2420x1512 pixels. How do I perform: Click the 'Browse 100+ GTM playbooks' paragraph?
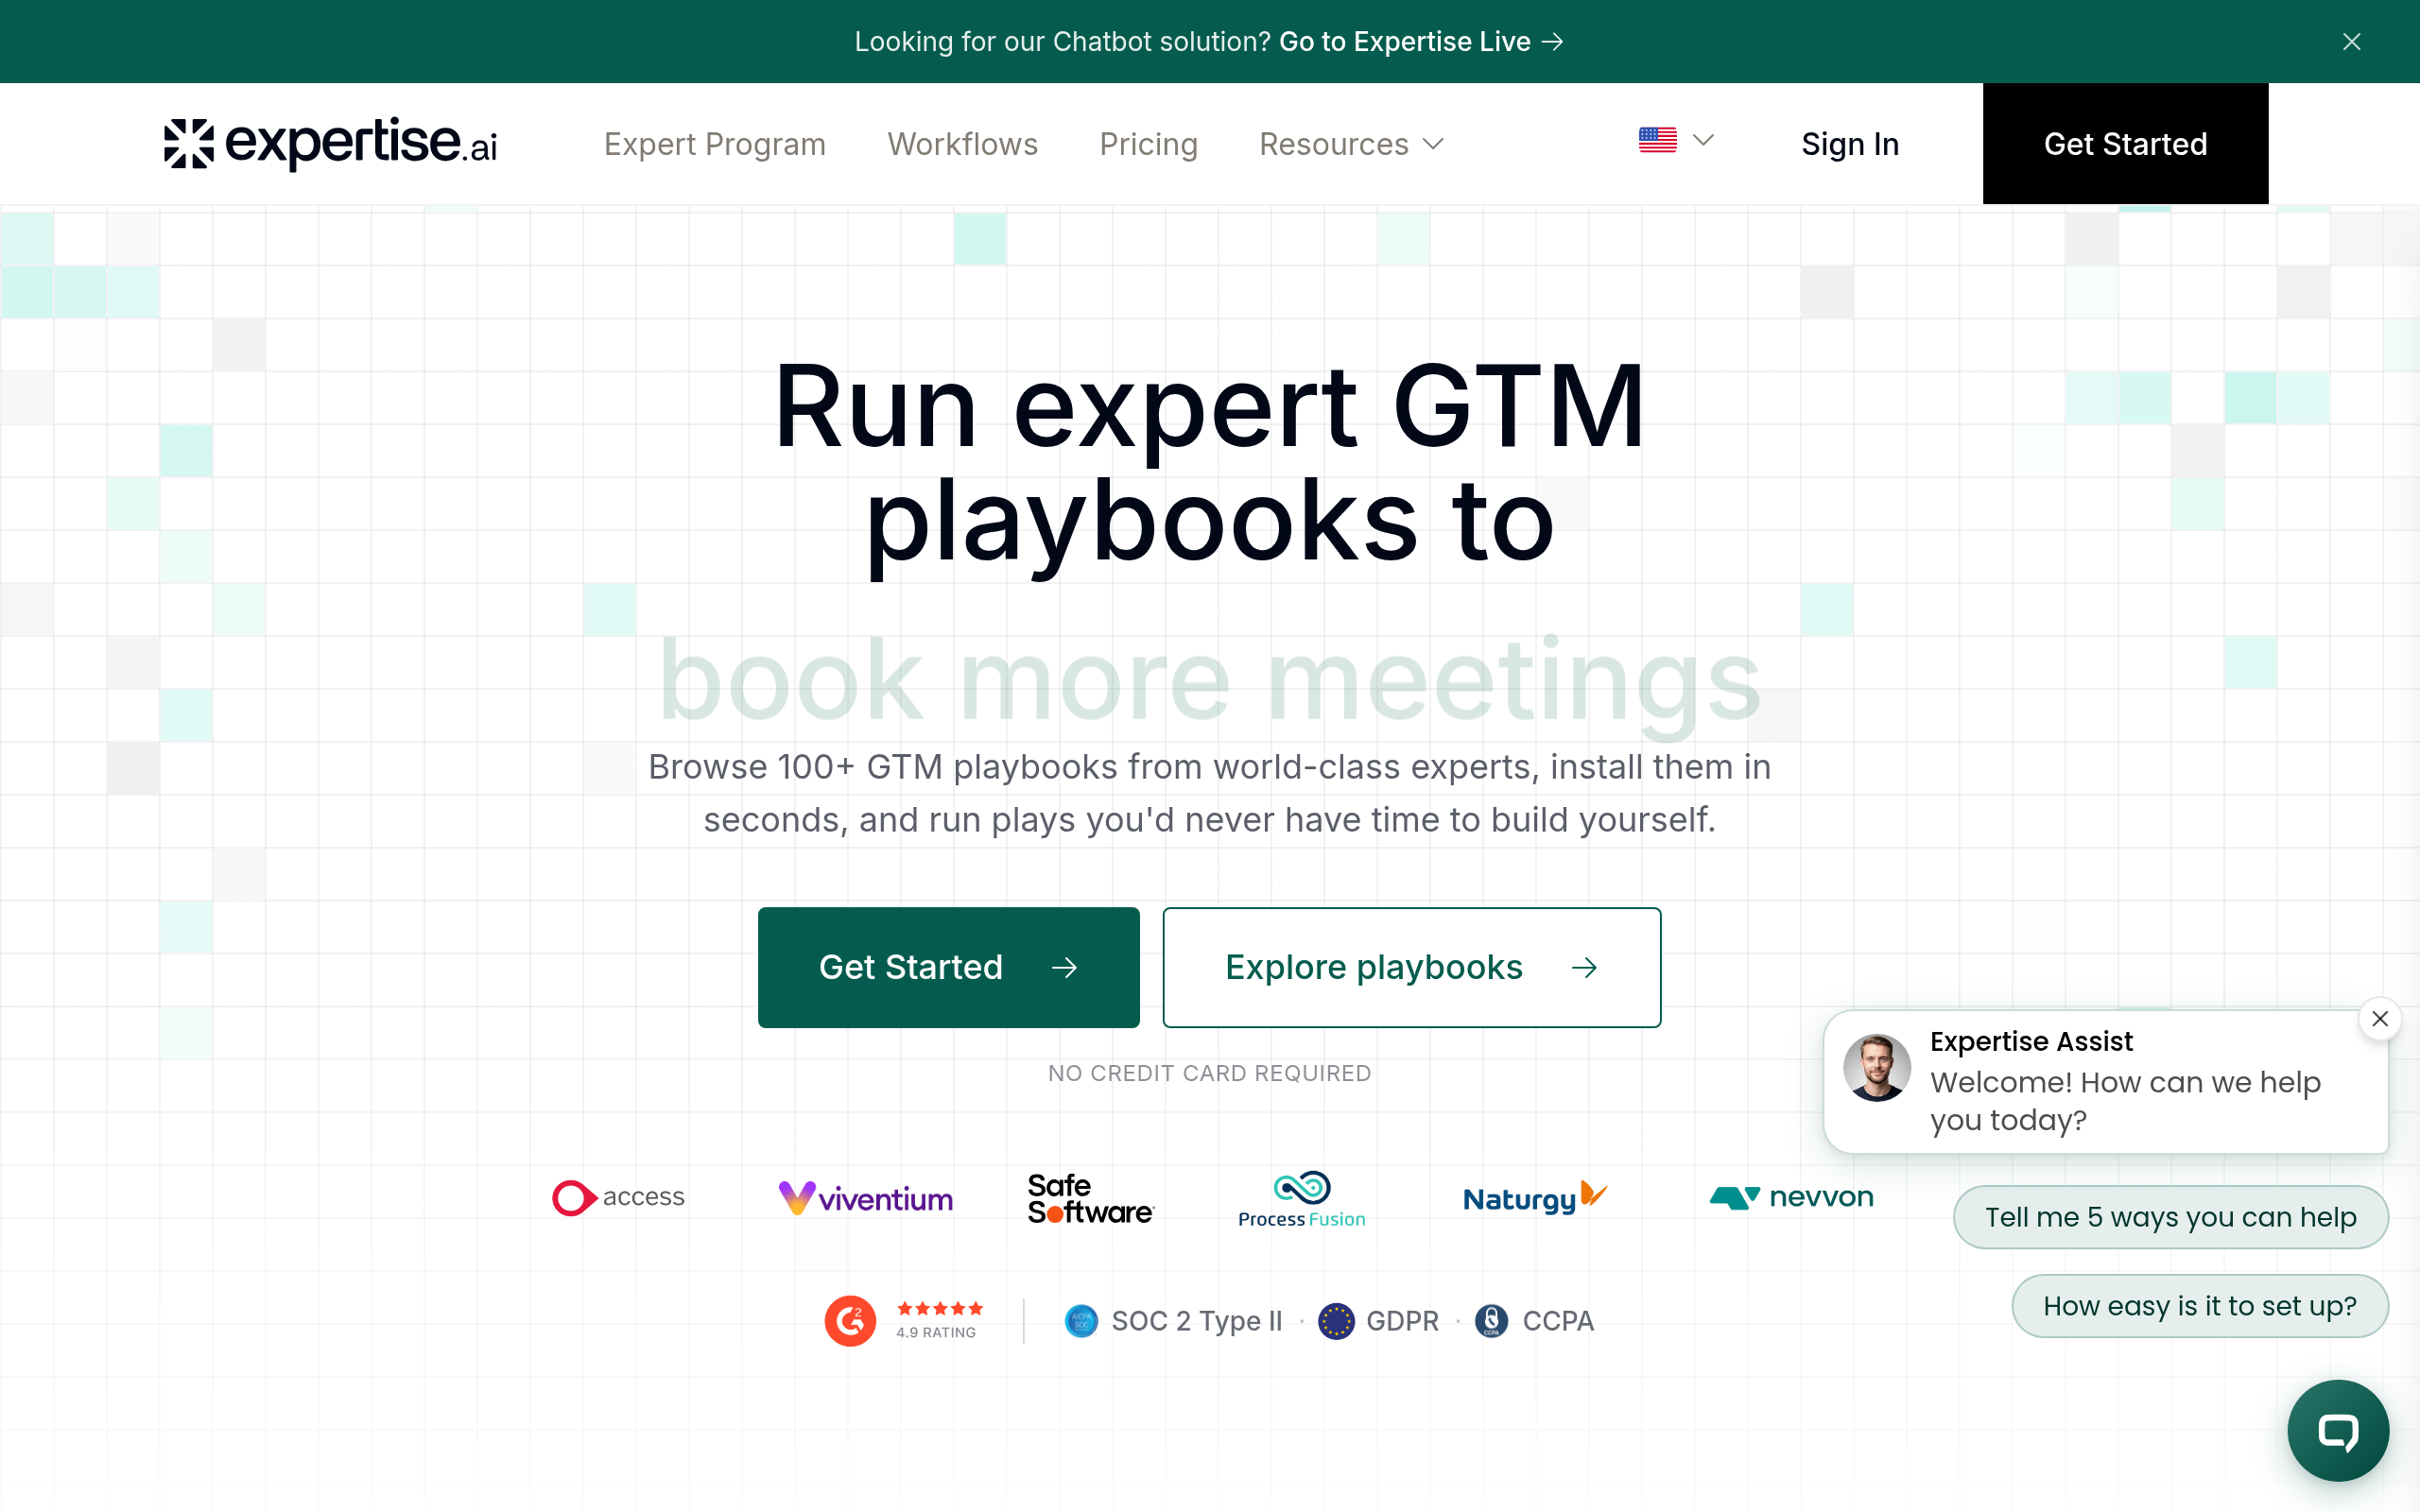(1209, 793)
